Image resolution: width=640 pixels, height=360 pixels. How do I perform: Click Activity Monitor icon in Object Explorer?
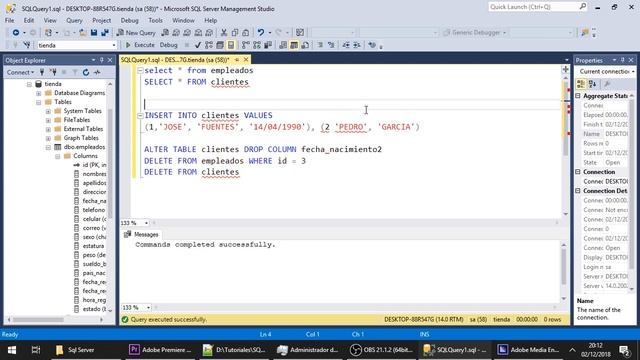click(97, 72)
